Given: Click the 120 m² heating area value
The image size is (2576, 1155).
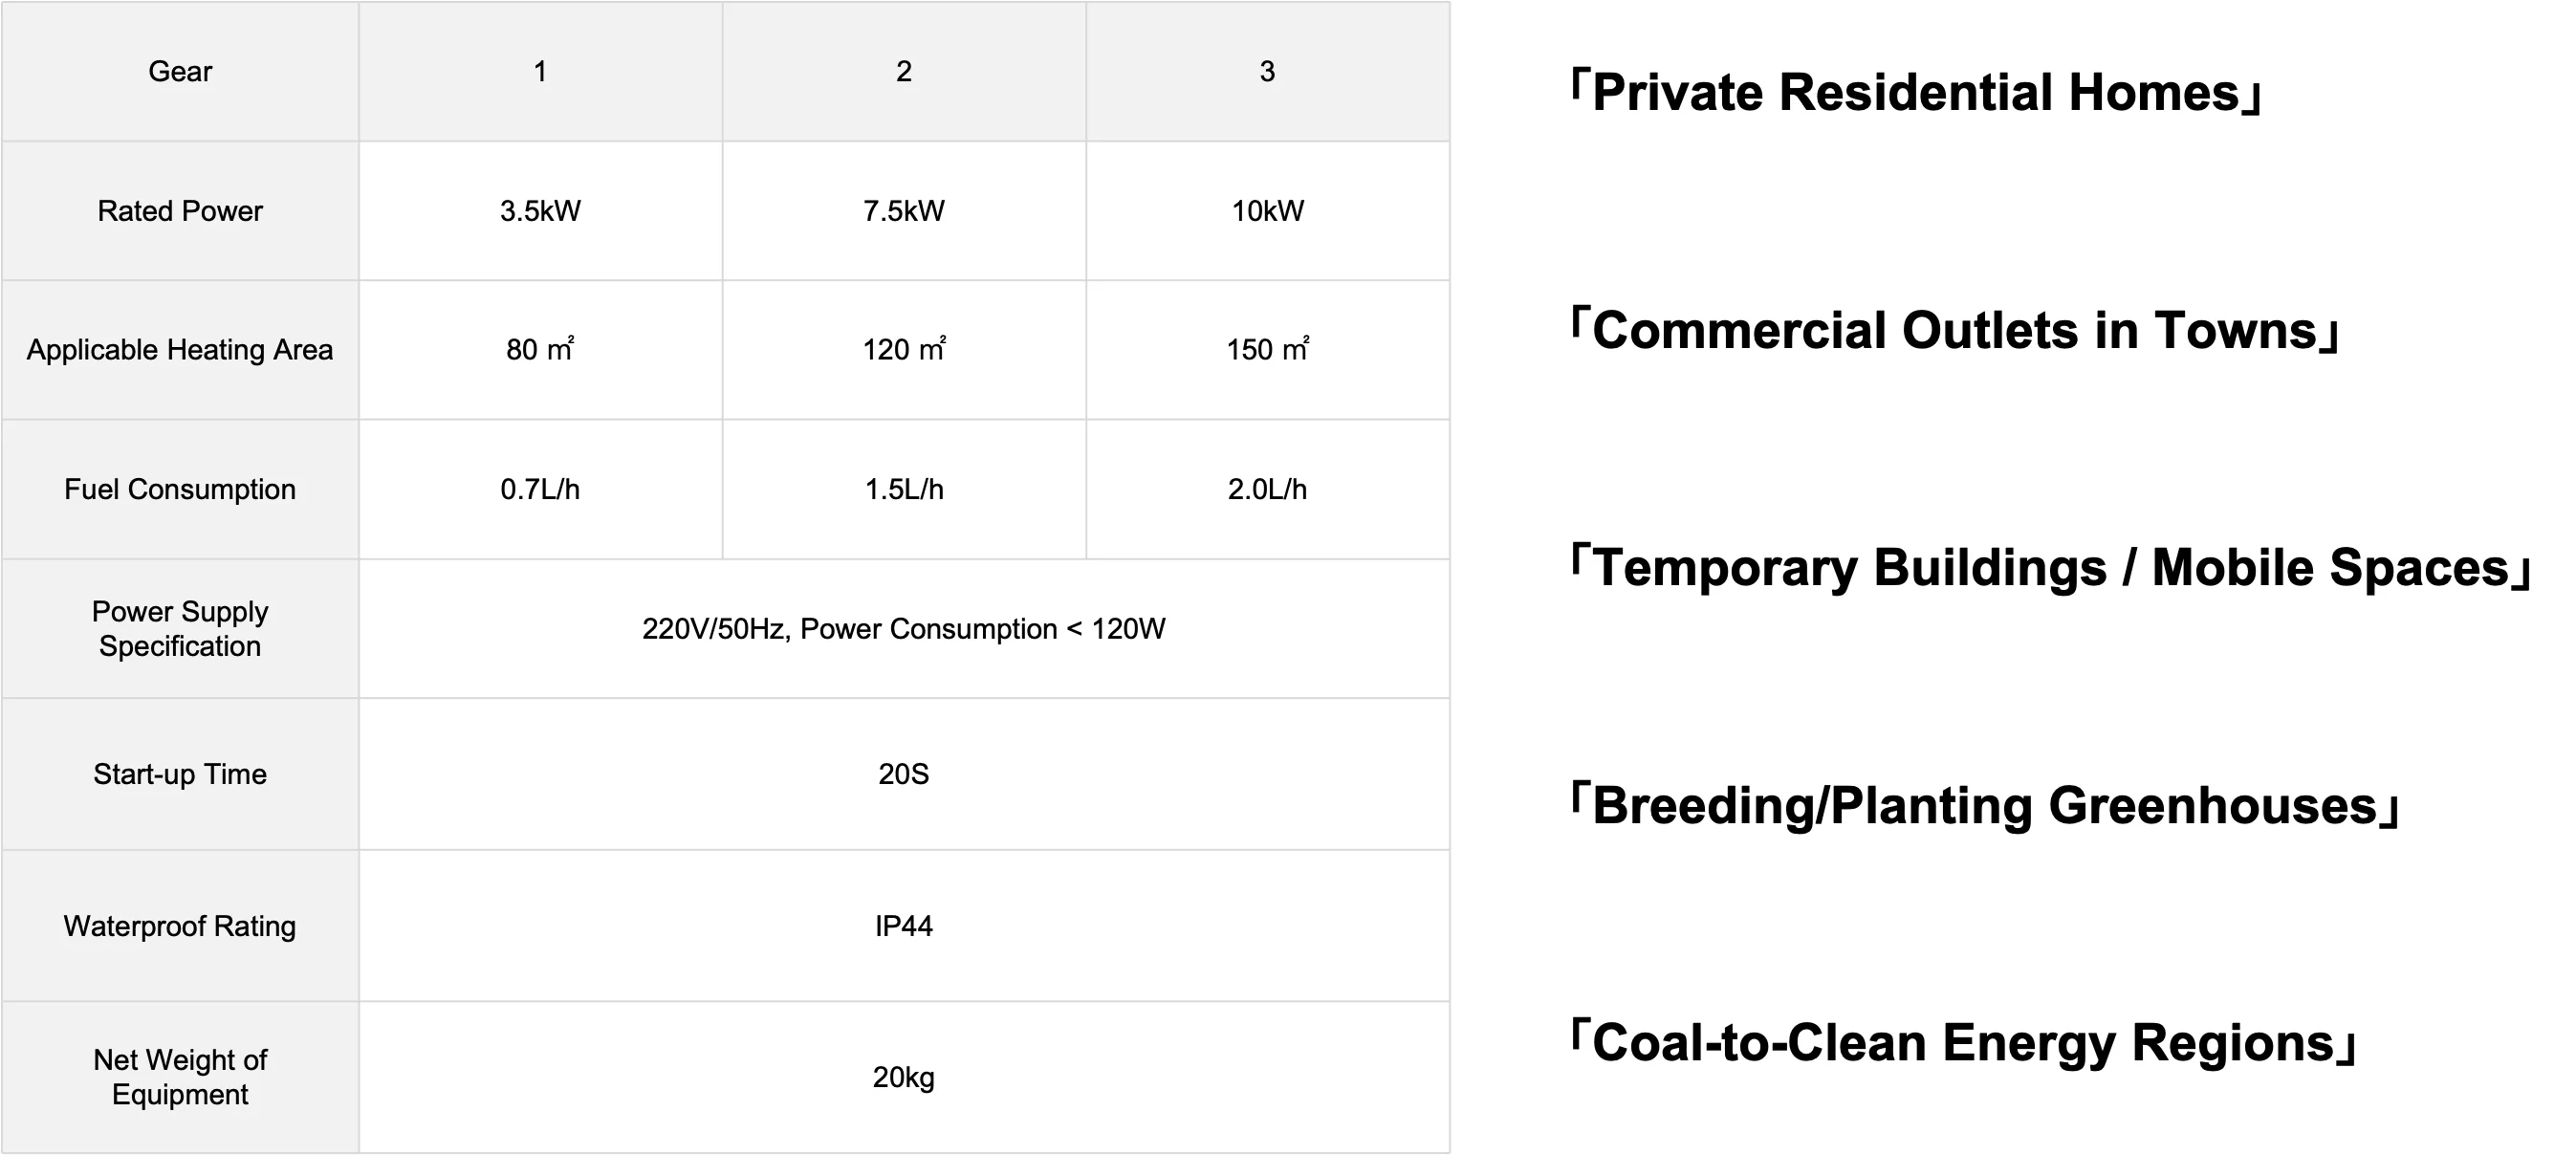Looking at the screenshot, I should click(904, 349).
